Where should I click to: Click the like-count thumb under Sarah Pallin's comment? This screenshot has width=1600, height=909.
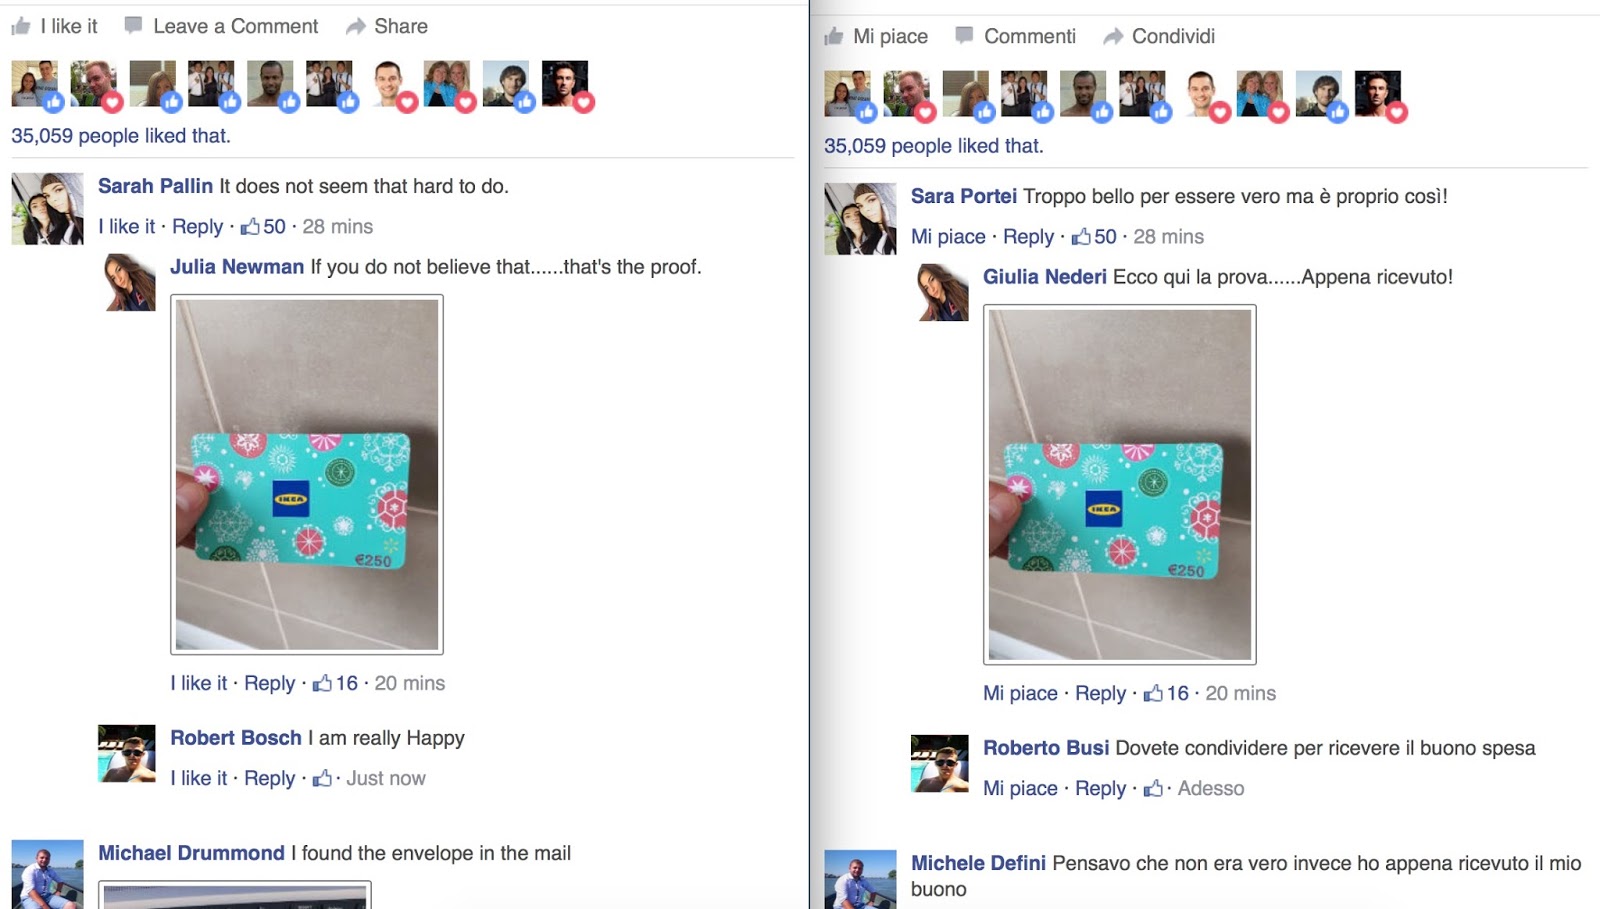[250, 226]
